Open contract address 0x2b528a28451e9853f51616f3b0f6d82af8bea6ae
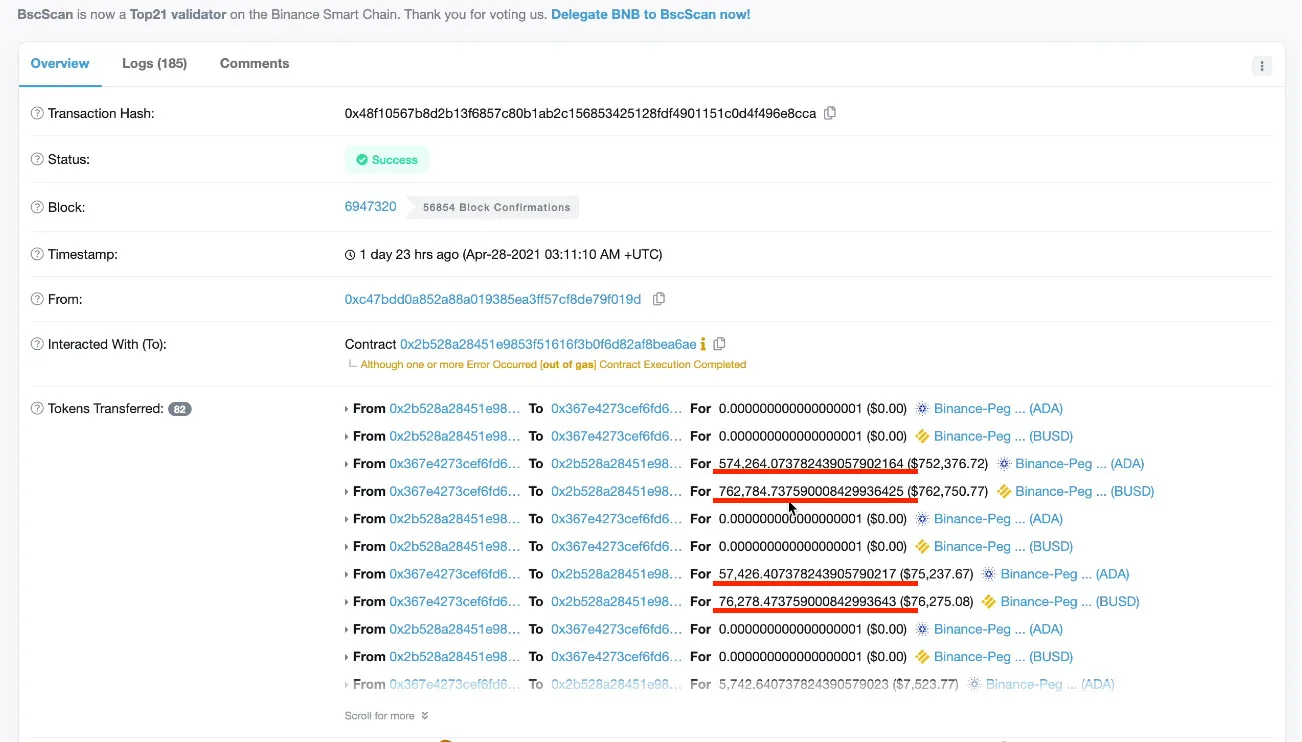The width and height of the screenshot is (1302, 742). click(x=548, y=344)
